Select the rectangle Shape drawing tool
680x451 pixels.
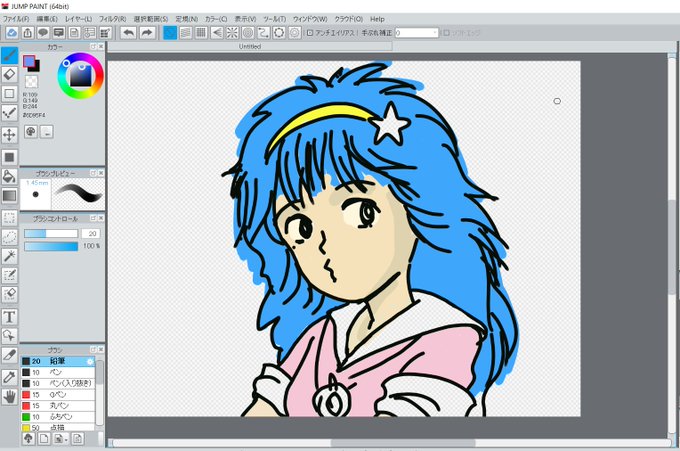[10, 94]
